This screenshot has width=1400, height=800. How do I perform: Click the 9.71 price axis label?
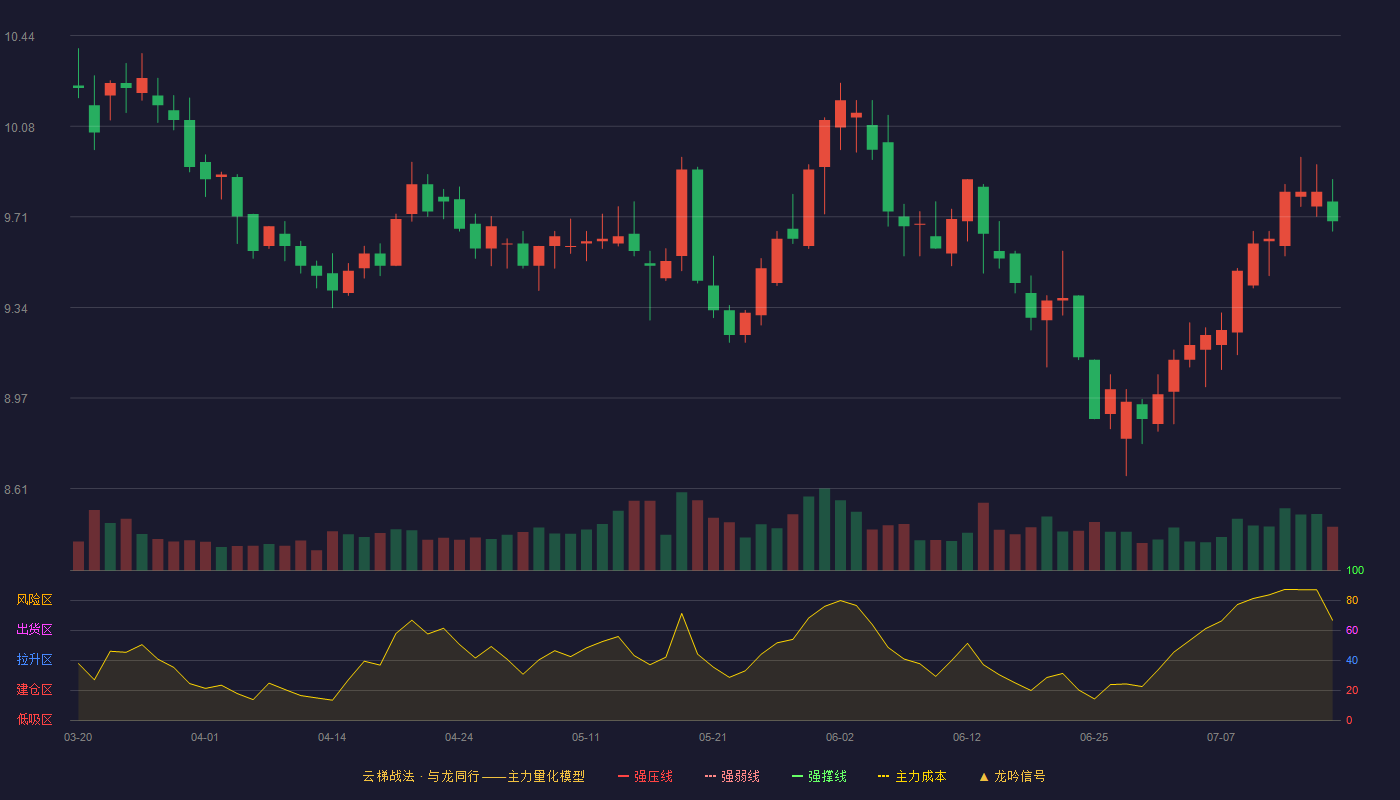16,218
